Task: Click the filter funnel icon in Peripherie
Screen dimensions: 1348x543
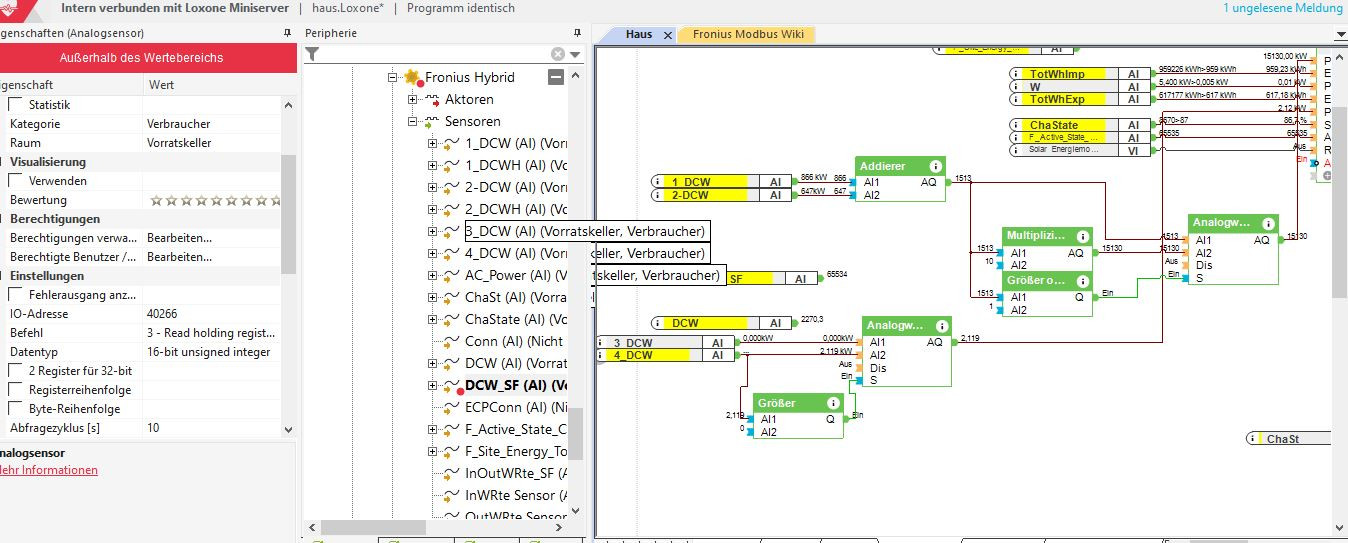Action: 313,54
